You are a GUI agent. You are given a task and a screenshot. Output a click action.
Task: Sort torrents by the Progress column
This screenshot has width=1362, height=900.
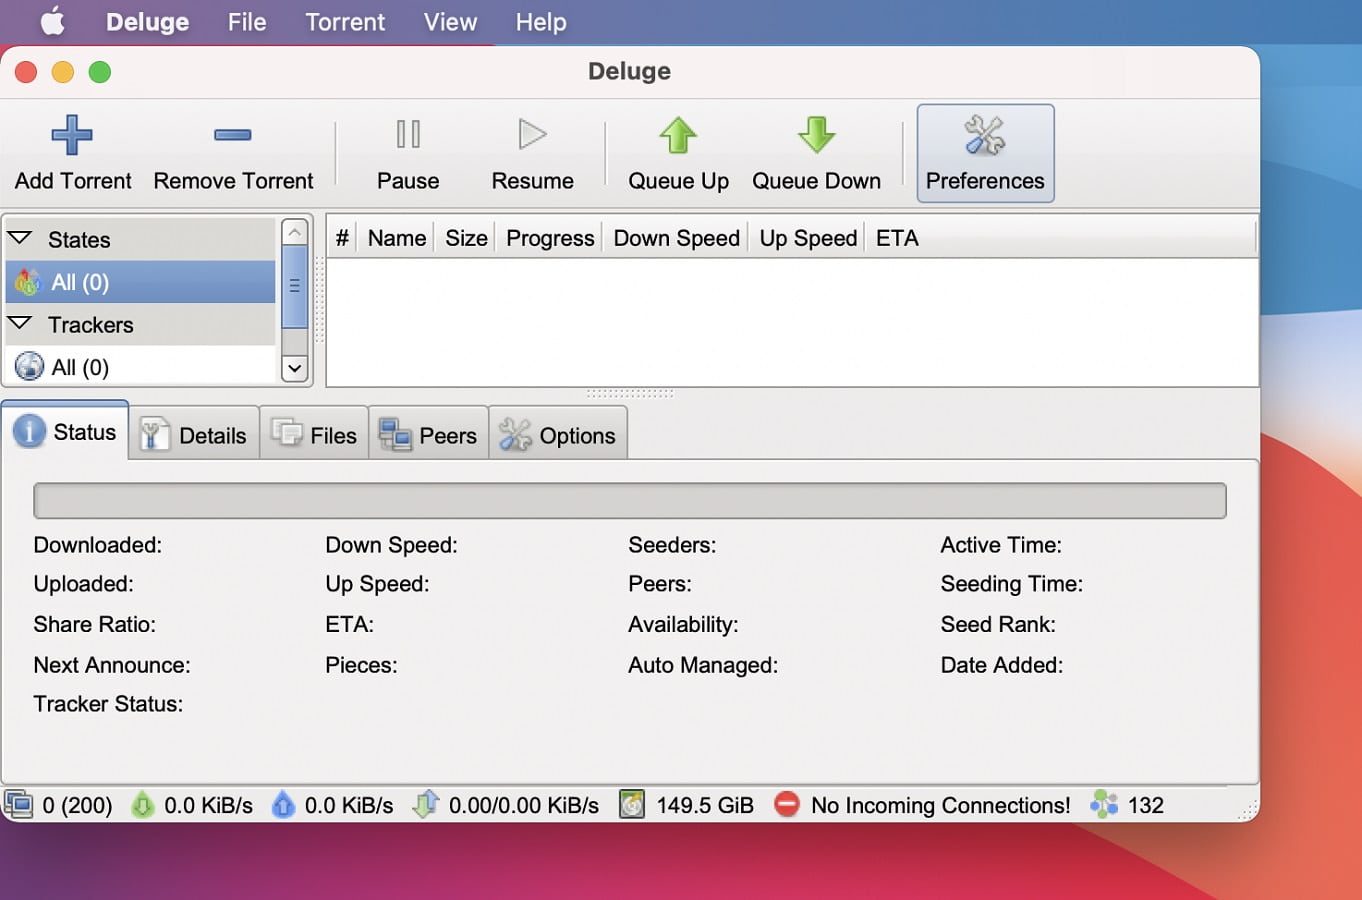pos(550,238)
